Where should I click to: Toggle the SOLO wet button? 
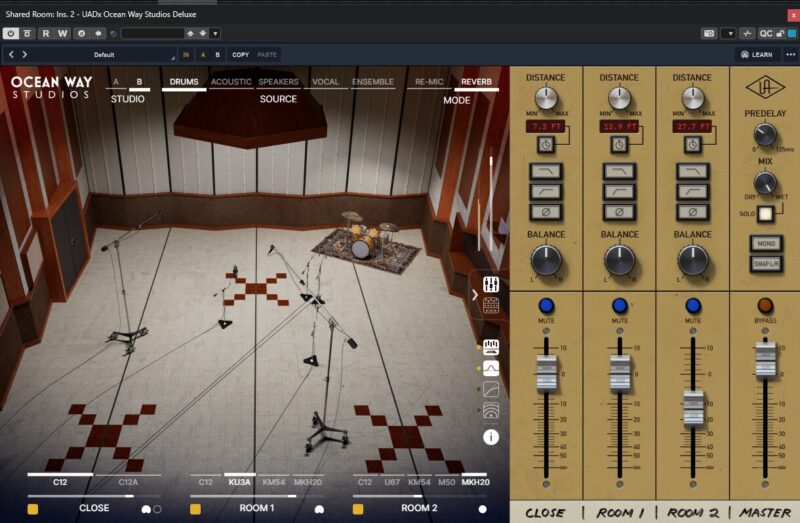point(765,214)
